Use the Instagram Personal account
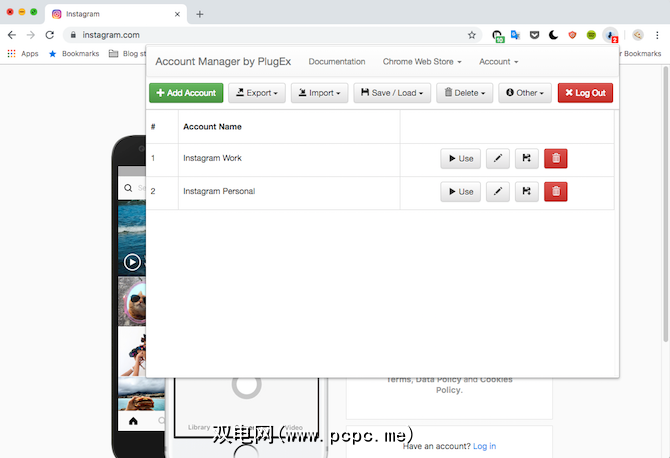670x458 pixels. point(461,191)
